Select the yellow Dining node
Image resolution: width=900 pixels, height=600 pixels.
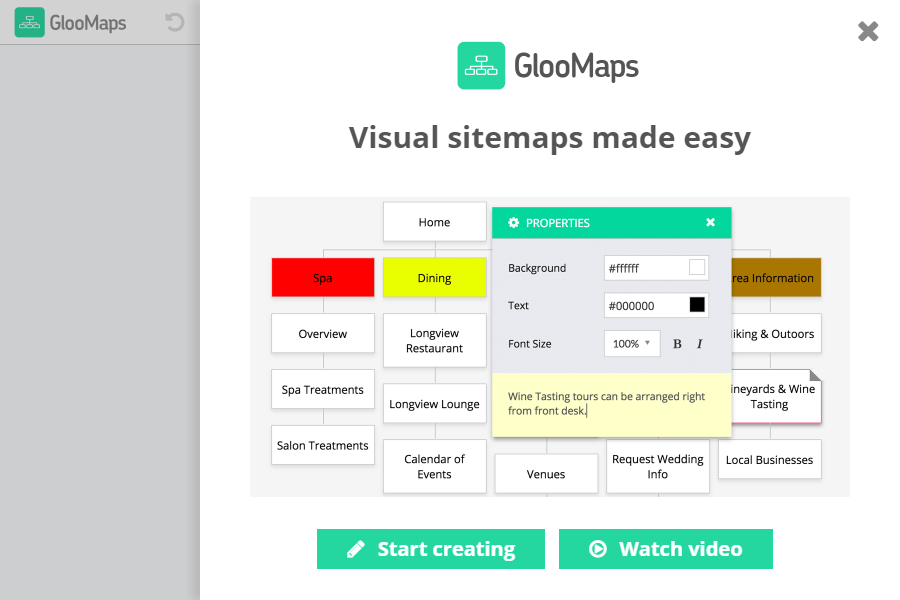point(434,278)
